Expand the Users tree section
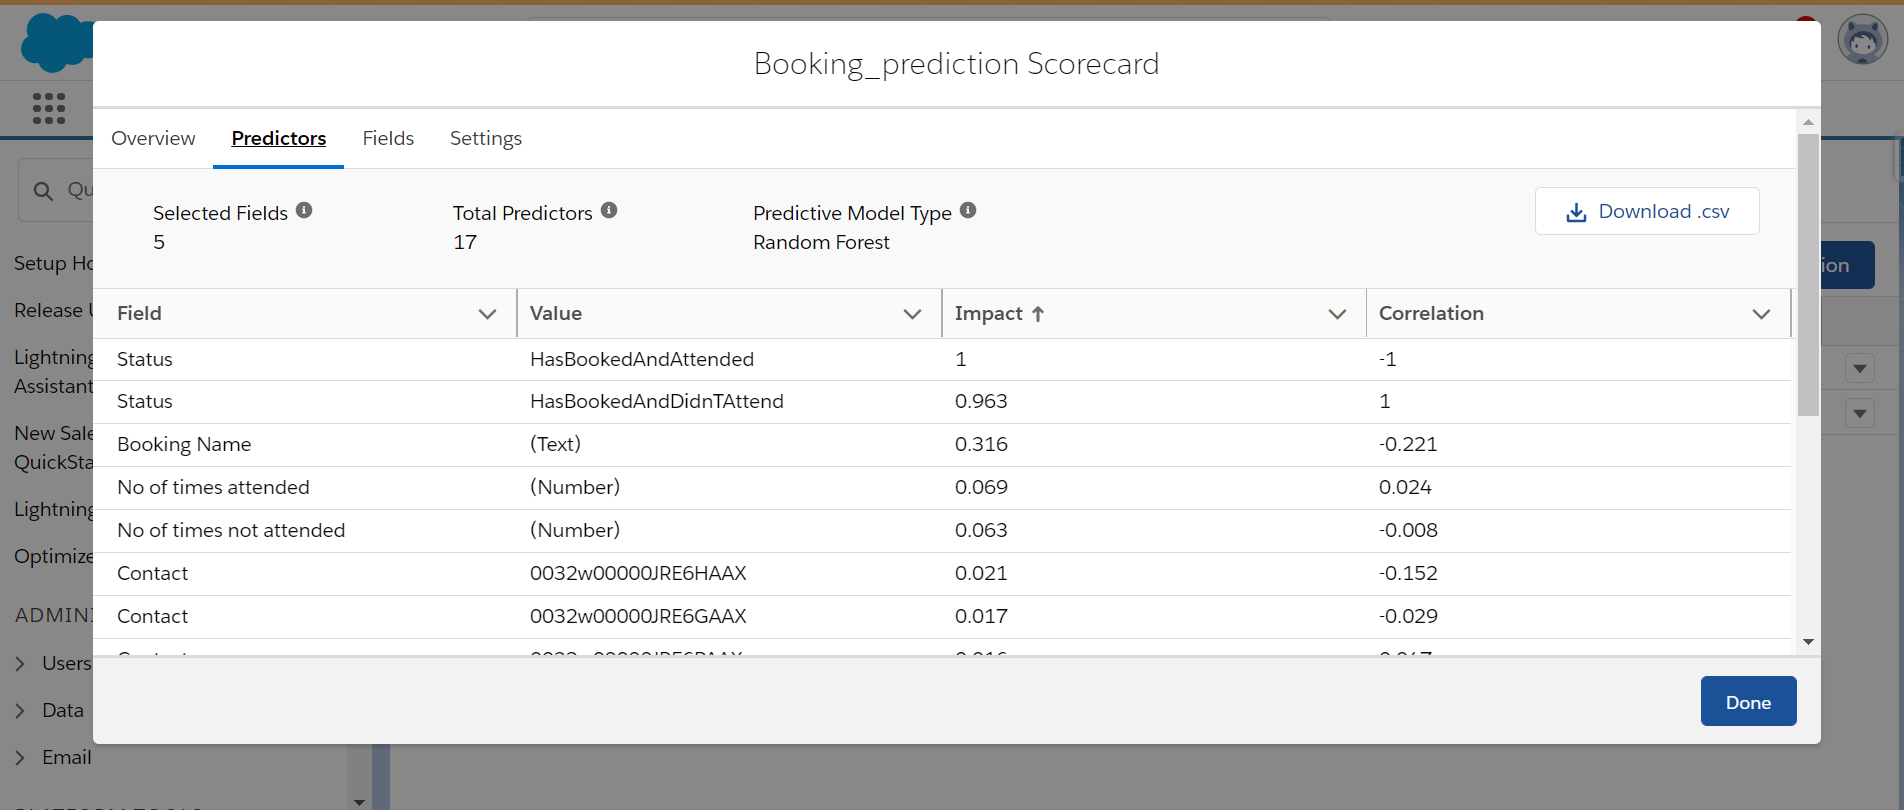Screen dimensions: 1904x810 point(20,664)
